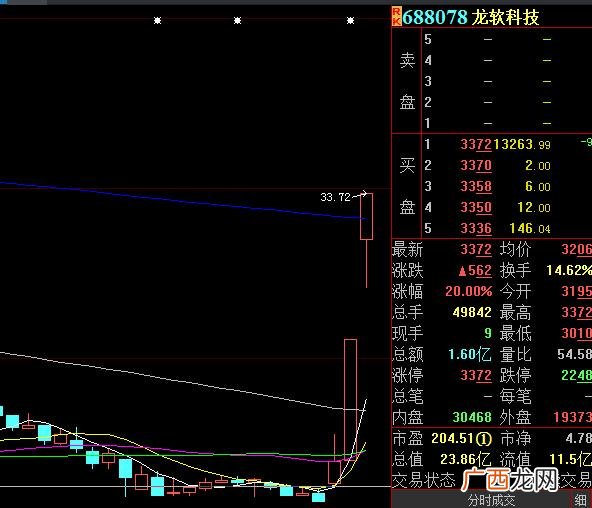
Task: Click the 最低 value 3010
Action: pos(577,333)
